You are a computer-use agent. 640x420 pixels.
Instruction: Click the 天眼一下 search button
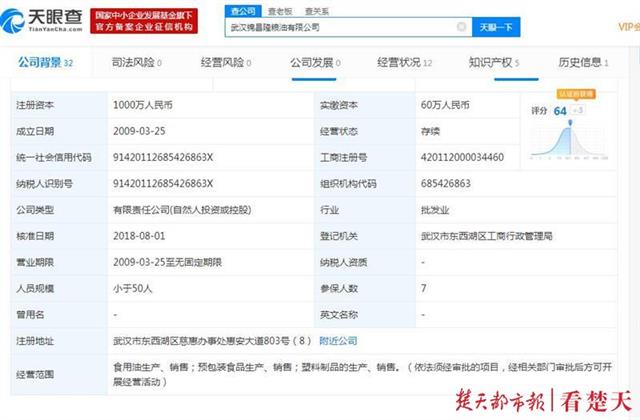click(496, 27)
